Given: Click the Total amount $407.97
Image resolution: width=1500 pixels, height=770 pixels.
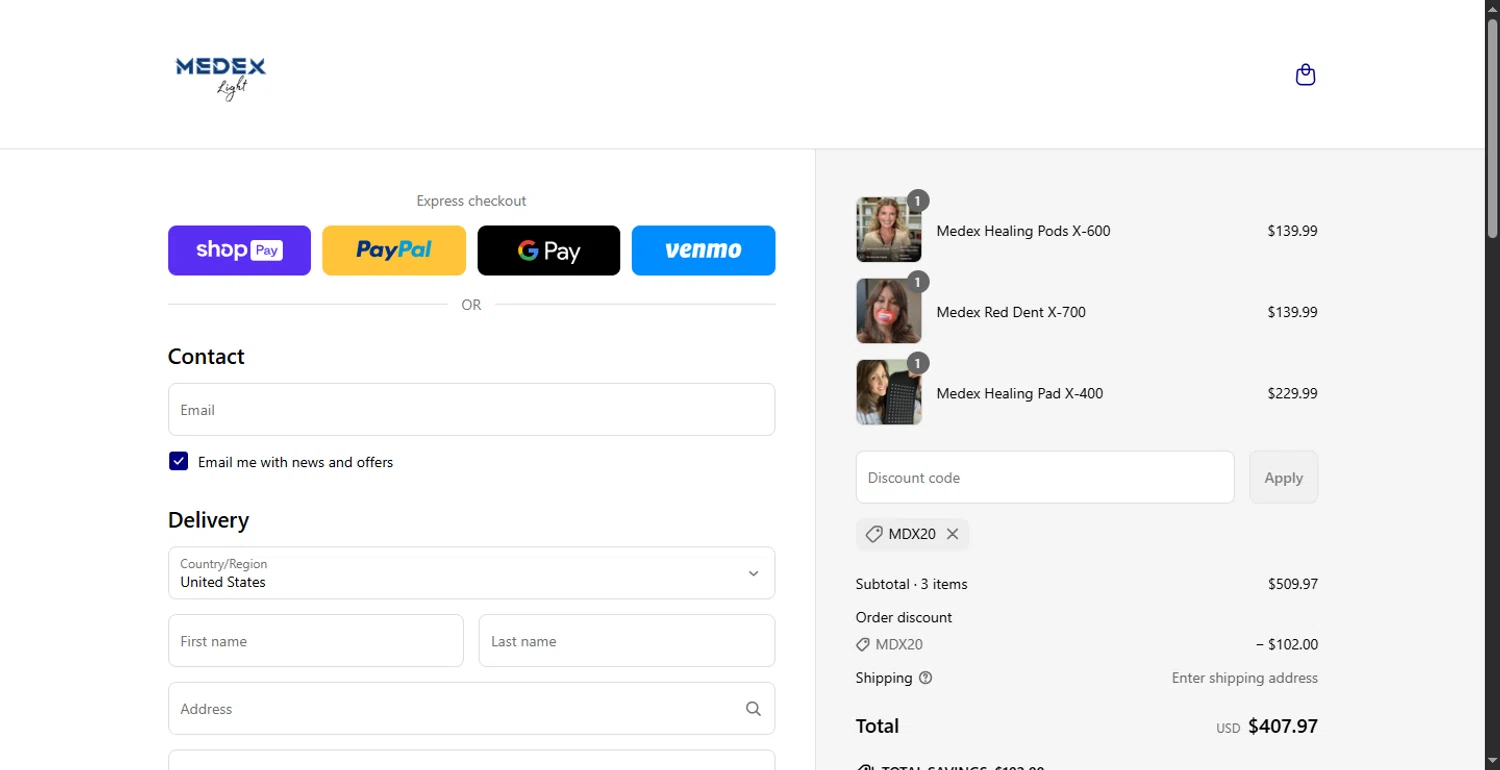Looking at the screenshot, I should (1283, 726).
